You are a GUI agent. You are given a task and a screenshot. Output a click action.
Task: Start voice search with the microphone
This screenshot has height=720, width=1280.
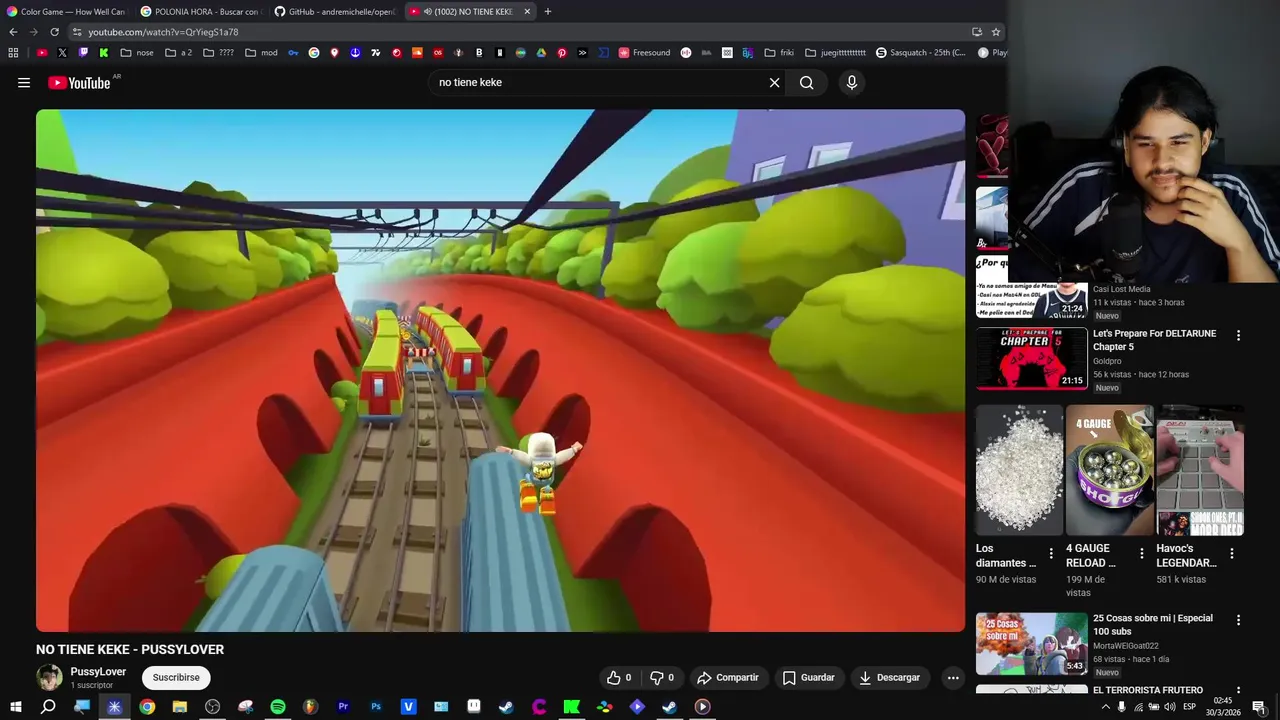[852, 83]
